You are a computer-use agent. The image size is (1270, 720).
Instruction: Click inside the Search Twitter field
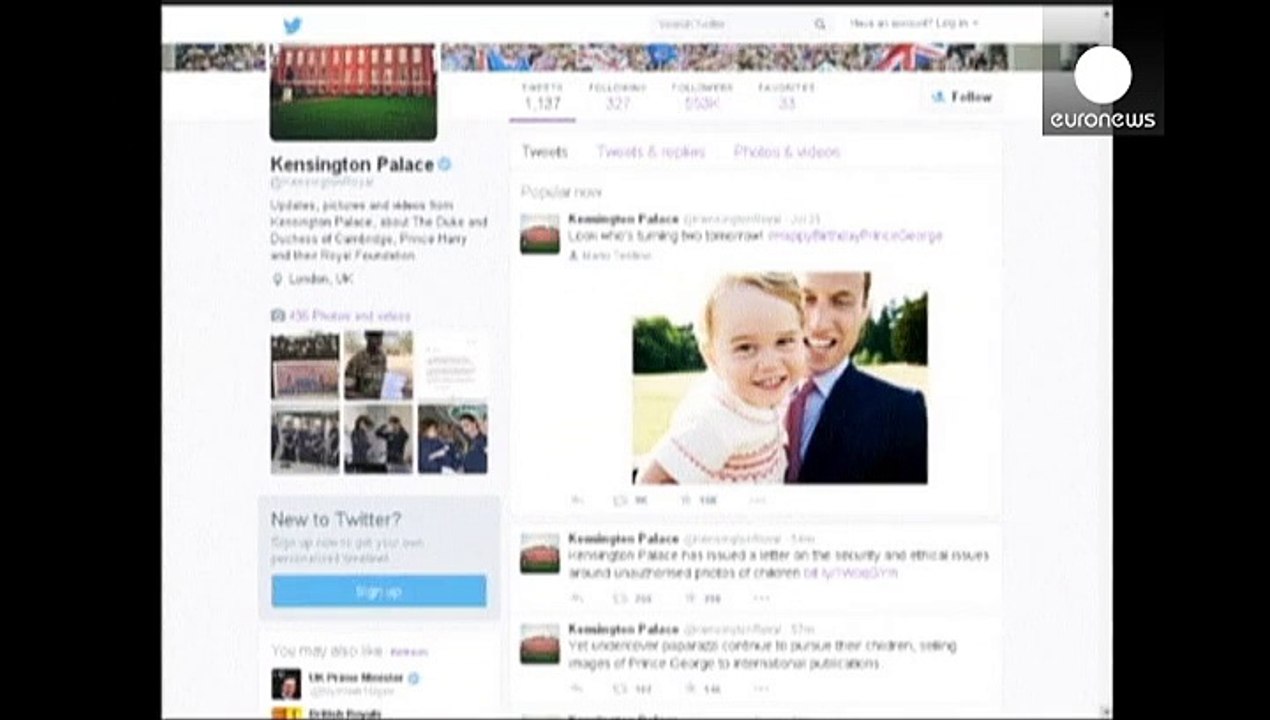click(x=732, y=24)
